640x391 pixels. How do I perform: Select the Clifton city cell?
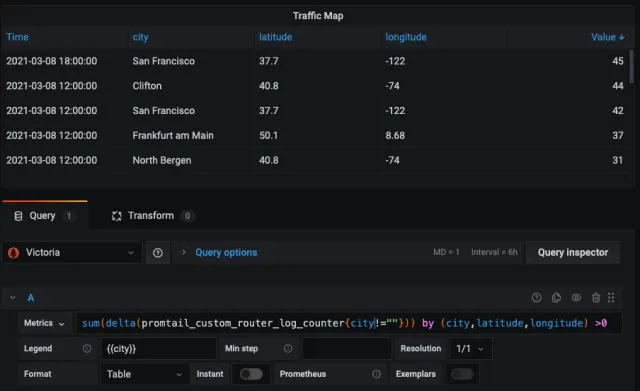click(x=147, y=86)
